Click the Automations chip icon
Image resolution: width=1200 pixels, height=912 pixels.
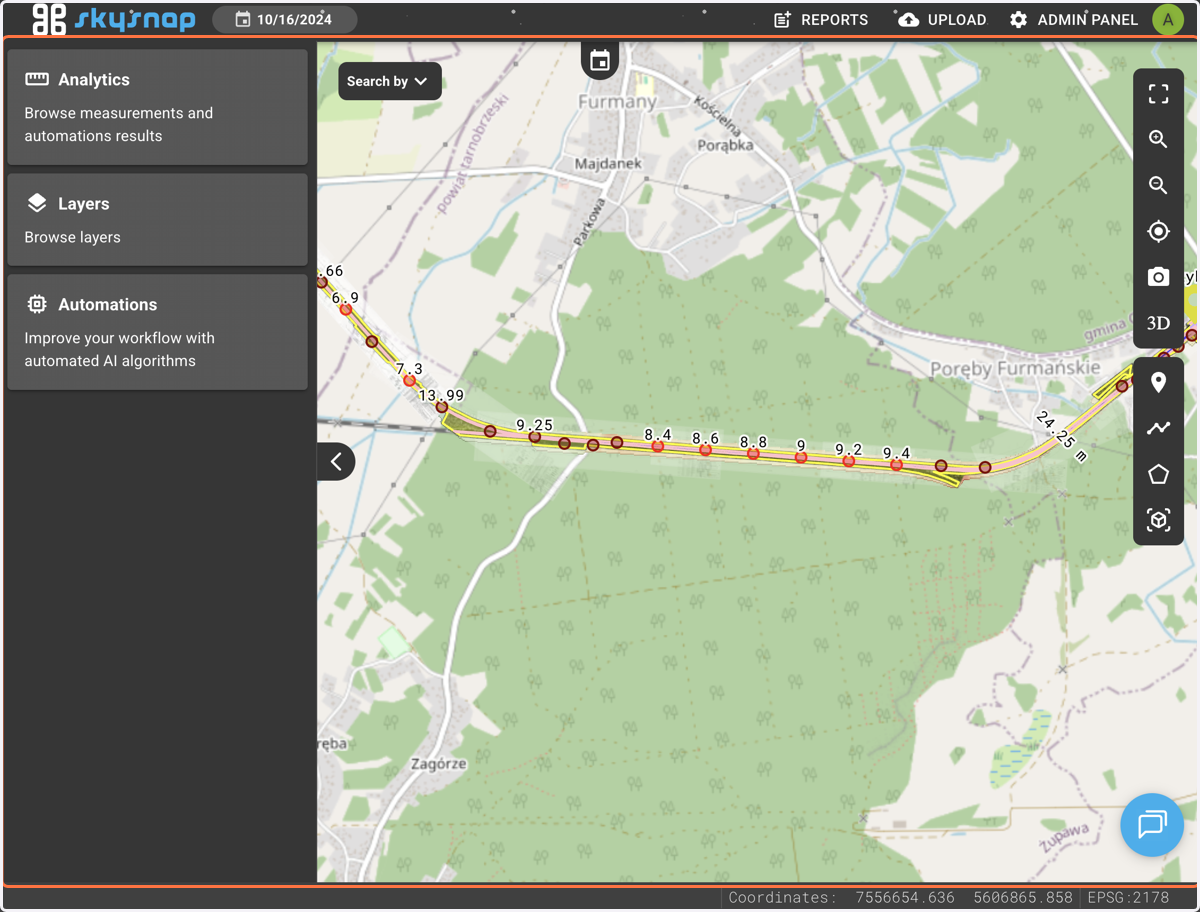37,304
